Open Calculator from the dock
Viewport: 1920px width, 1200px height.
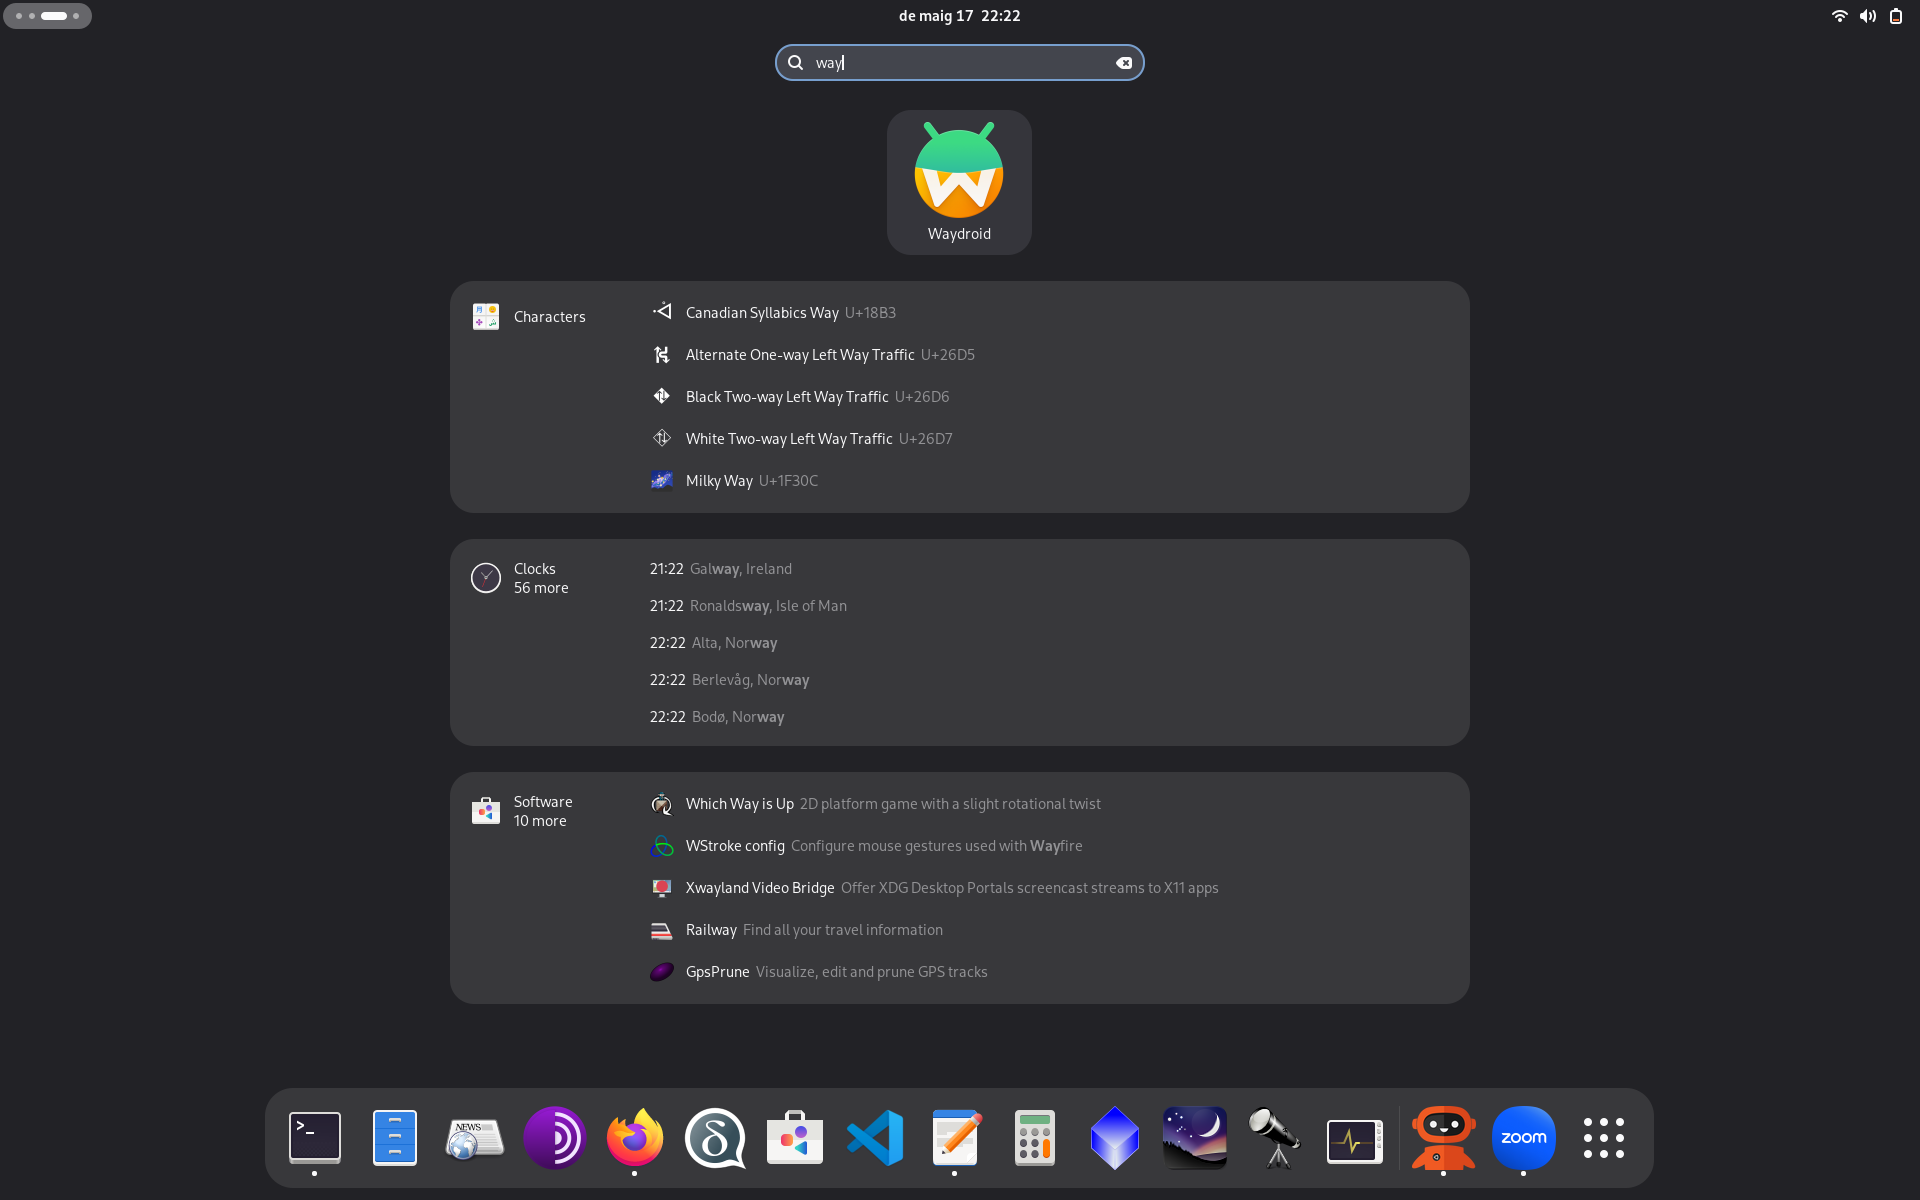1035,1138
